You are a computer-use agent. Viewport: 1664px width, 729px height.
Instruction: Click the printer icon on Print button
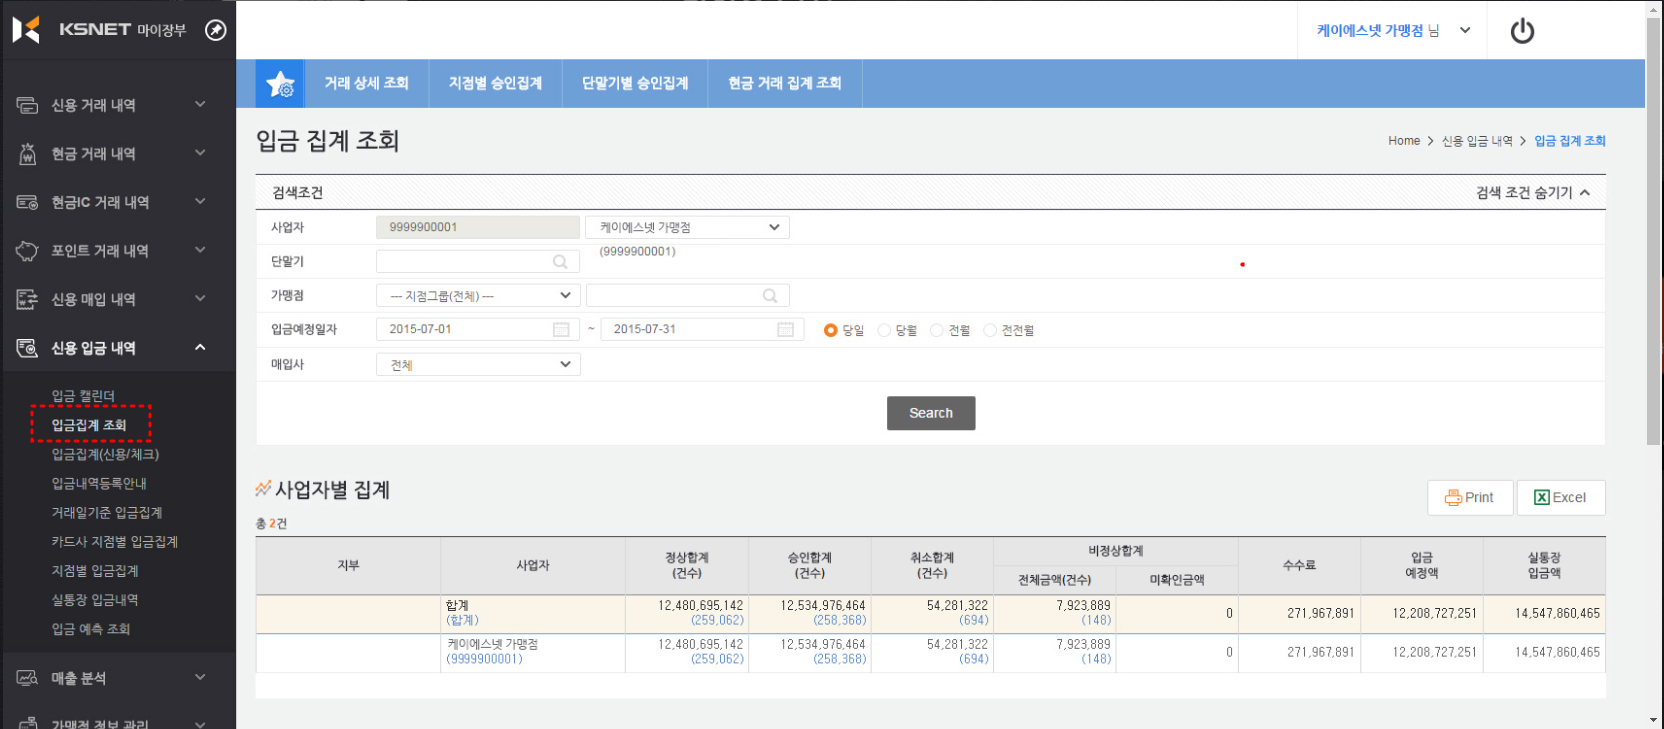(1453, 498)
